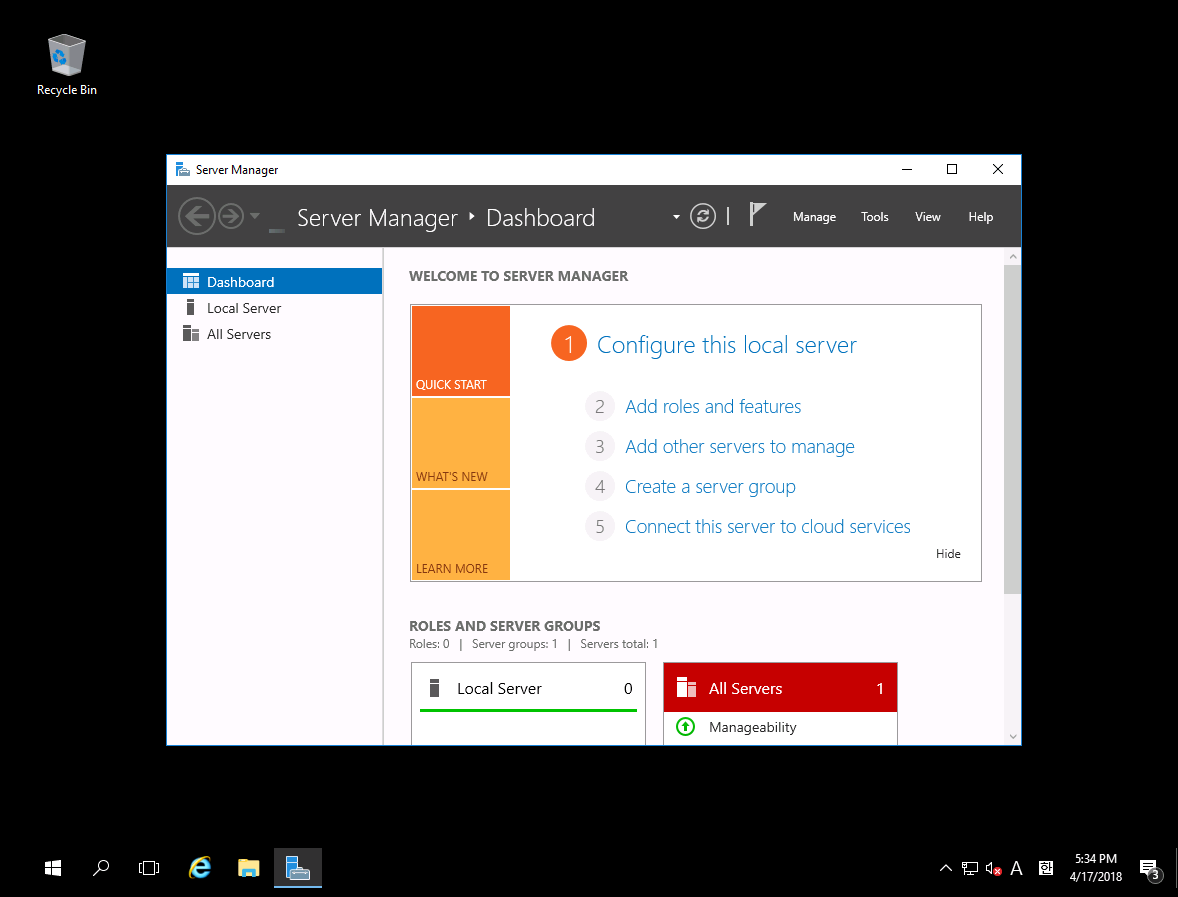Click the Server Manager title bar icon
Screen dimensions: 1178x897
click(x=183, y=170)
